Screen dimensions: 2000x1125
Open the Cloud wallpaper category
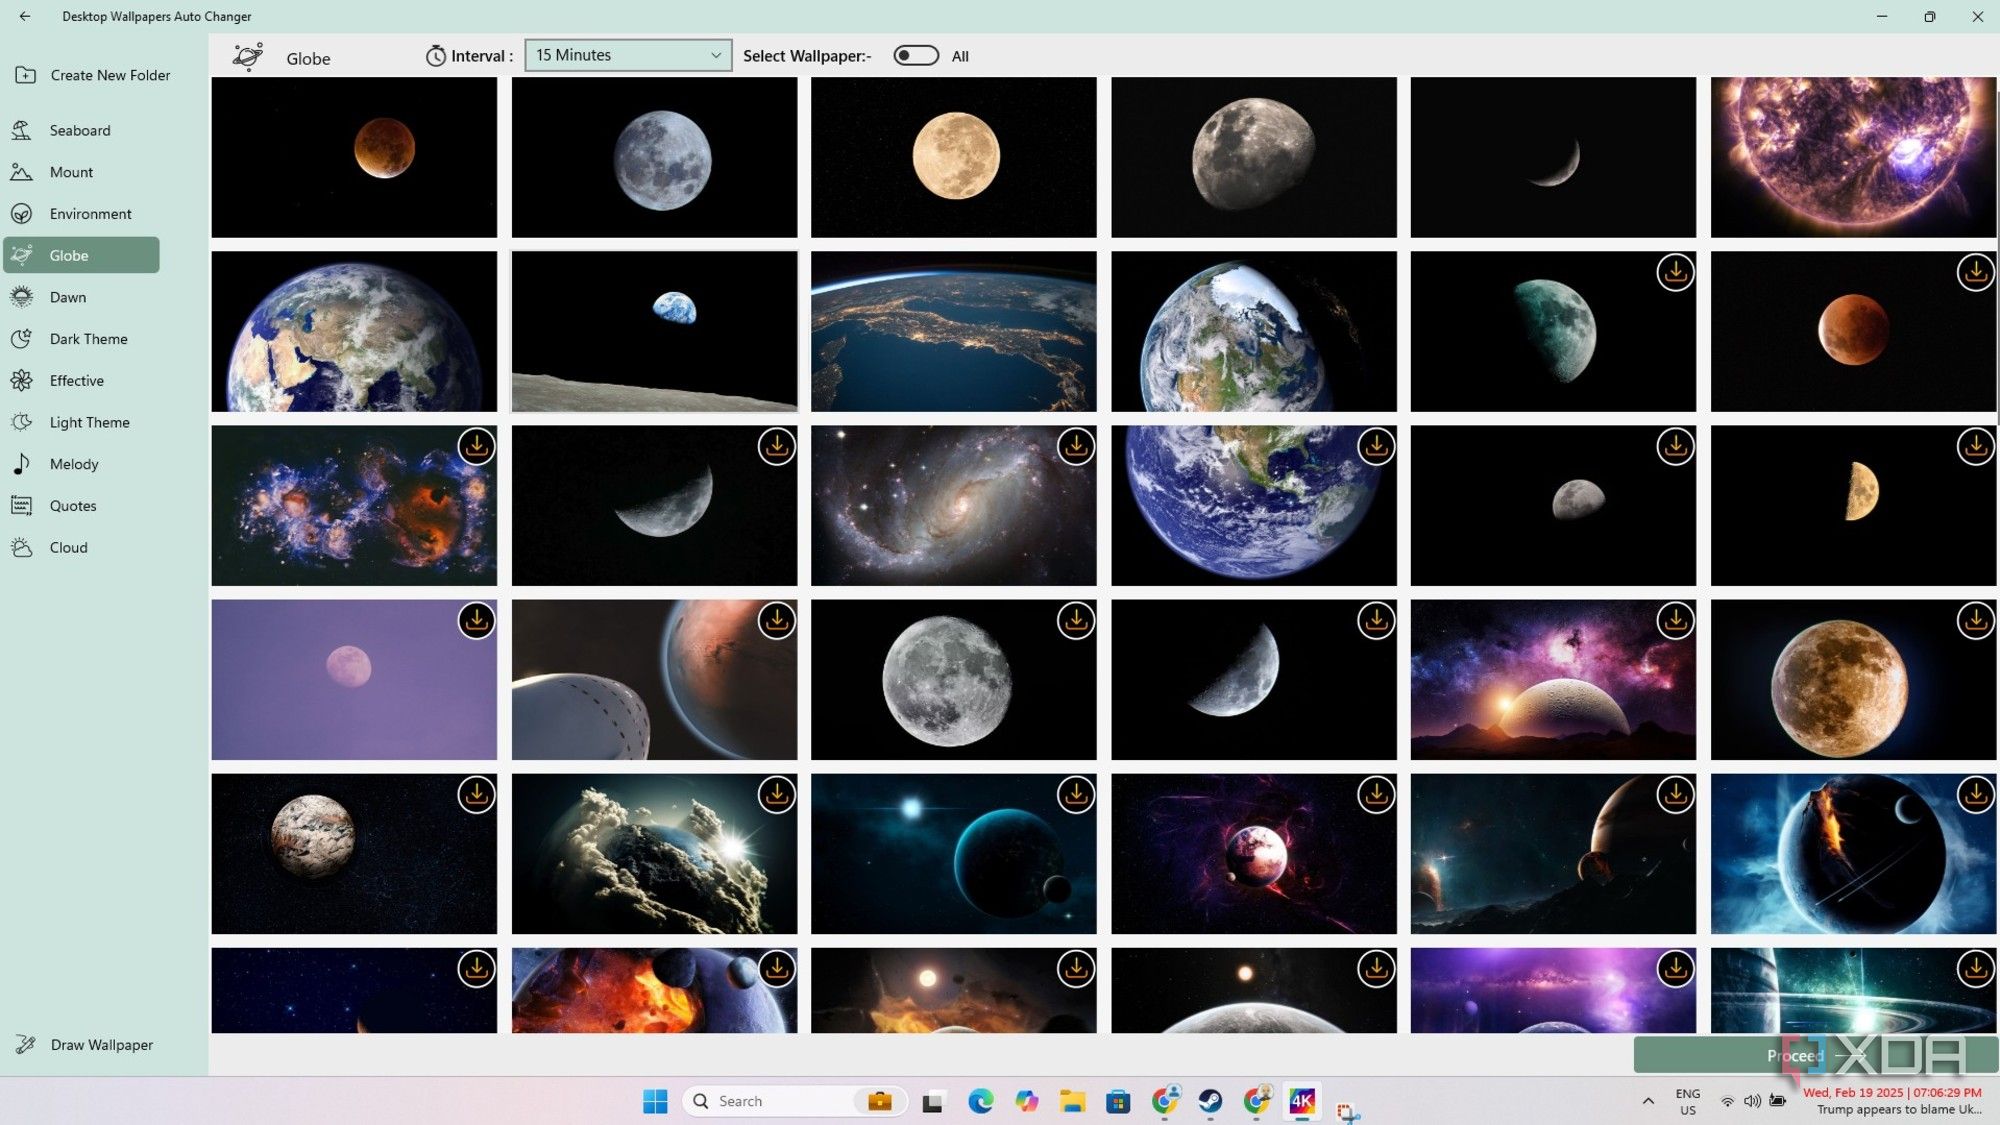(68, 547)
